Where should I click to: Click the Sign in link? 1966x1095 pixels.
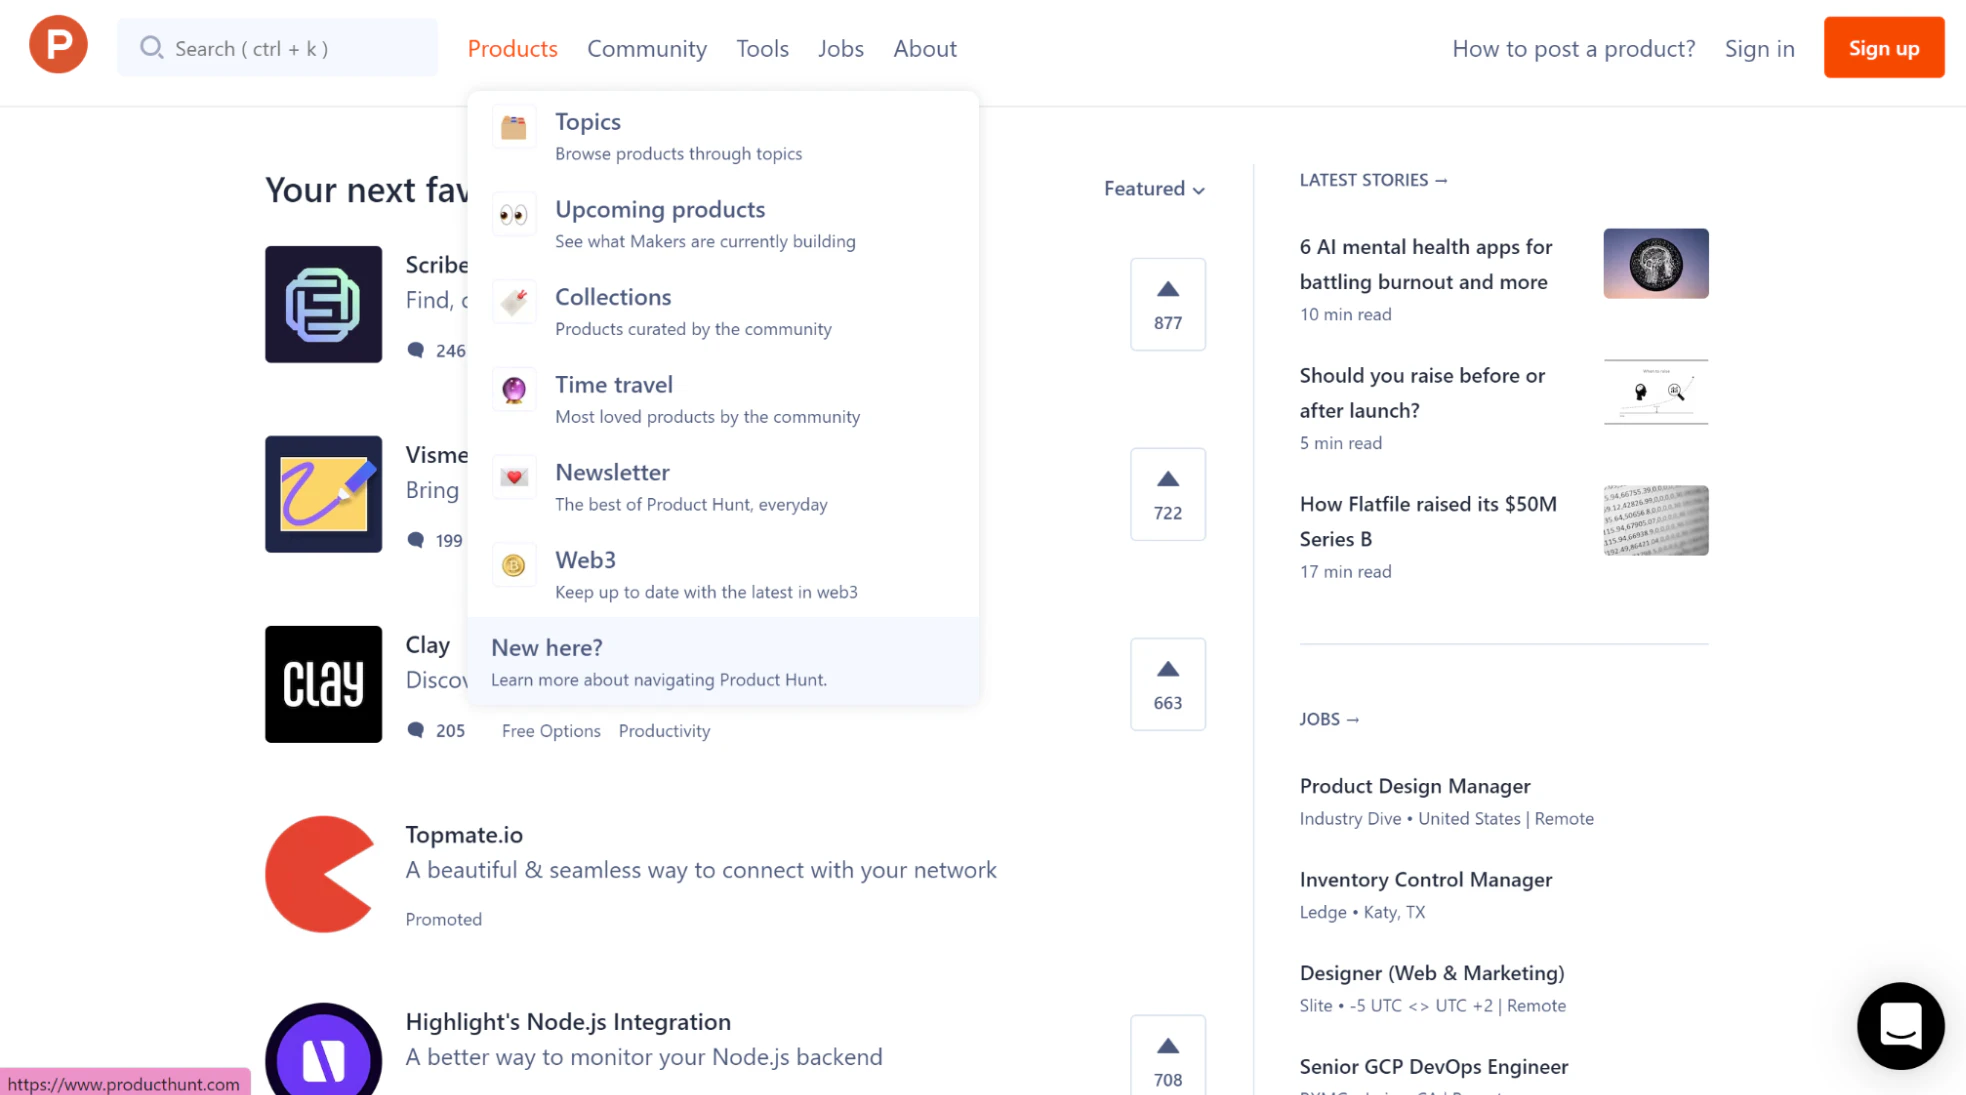tap(1759, 48)
